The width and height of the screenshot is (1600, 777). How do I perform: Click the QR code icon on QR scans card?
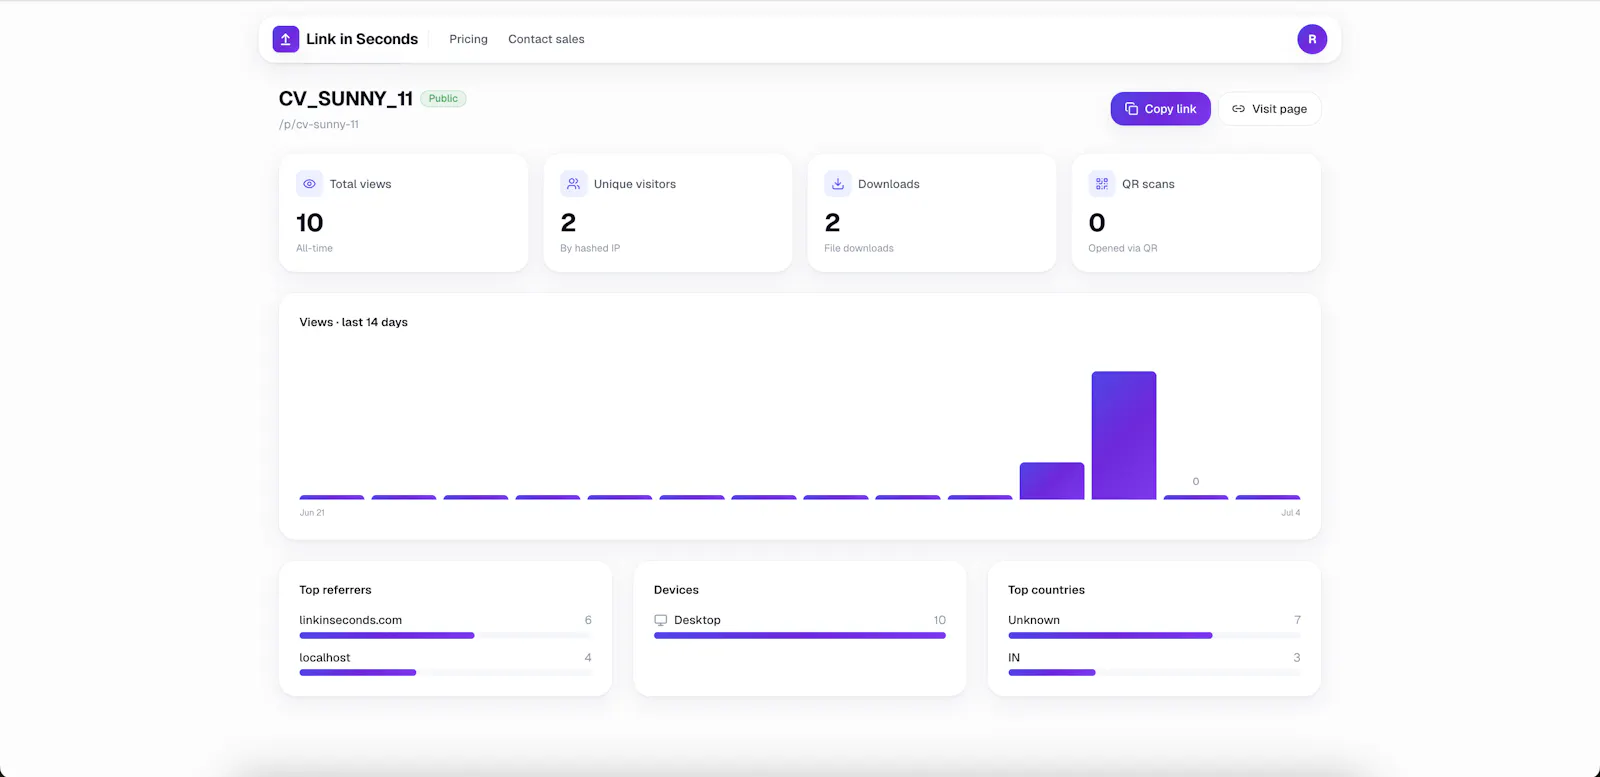tap(1101, 184)
